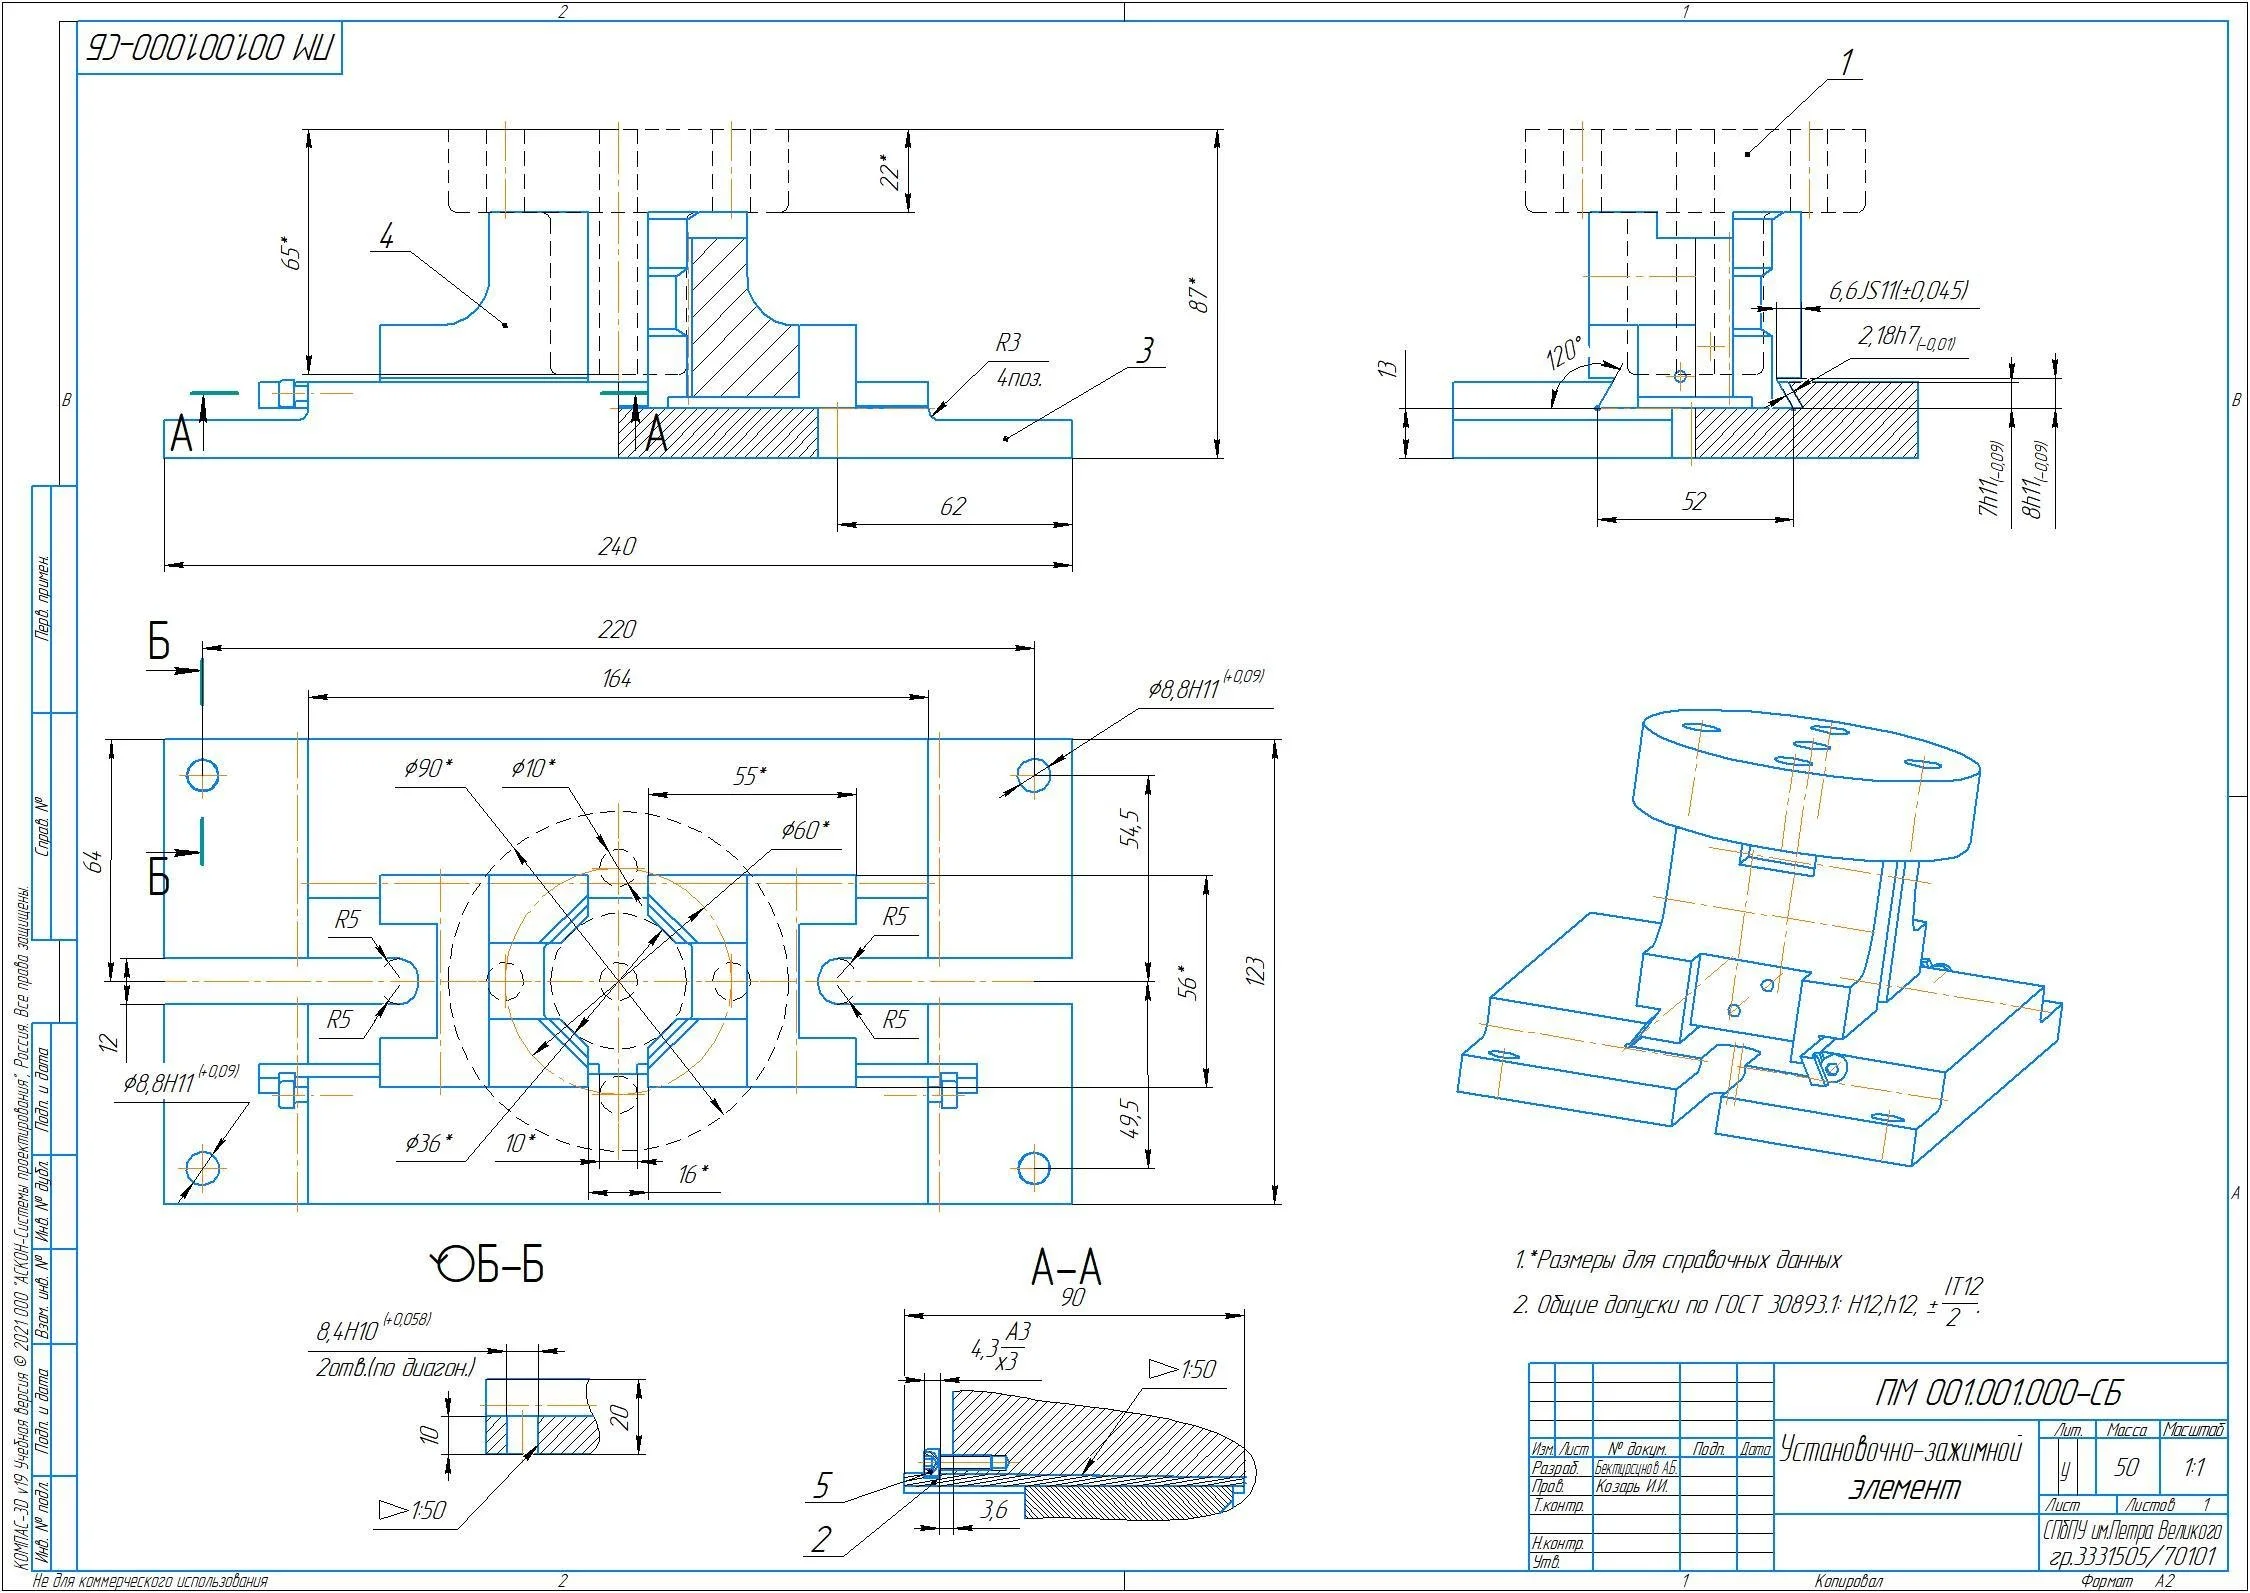Viewport: 2250px width, 1593px height.
Task: Click the "Формат A2" label
Action: 2127,1582
